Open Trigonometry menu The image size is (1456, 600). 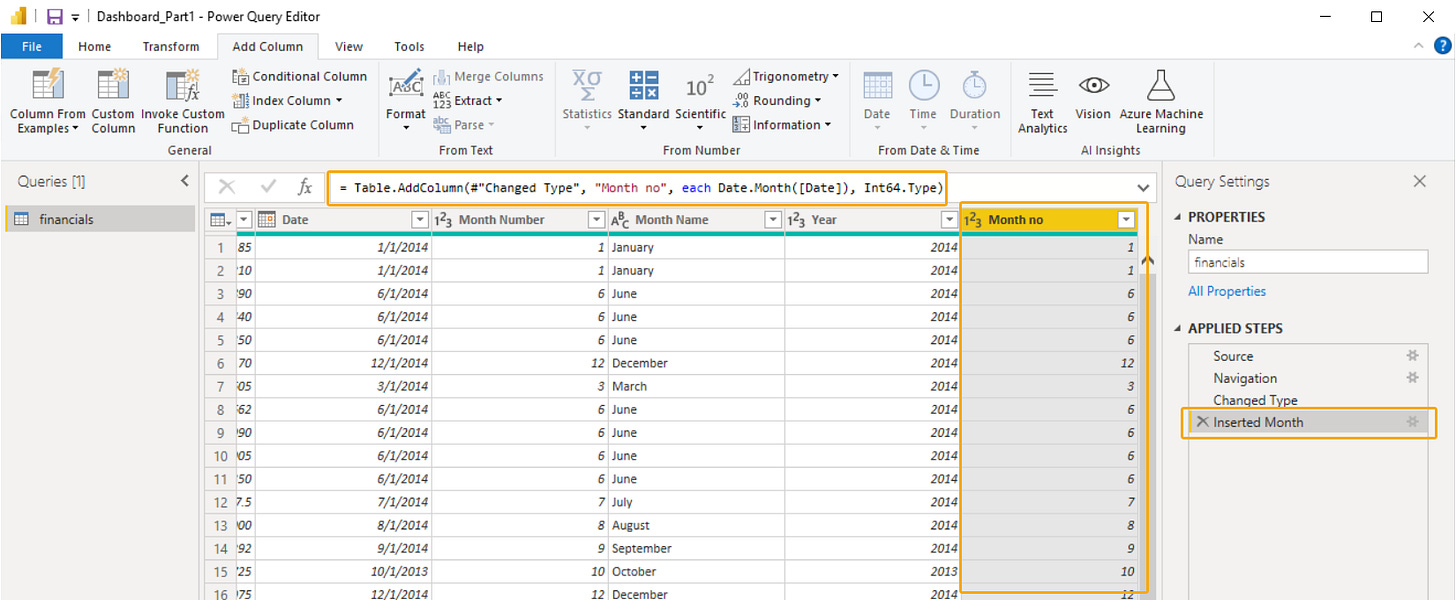pos(785,76)
